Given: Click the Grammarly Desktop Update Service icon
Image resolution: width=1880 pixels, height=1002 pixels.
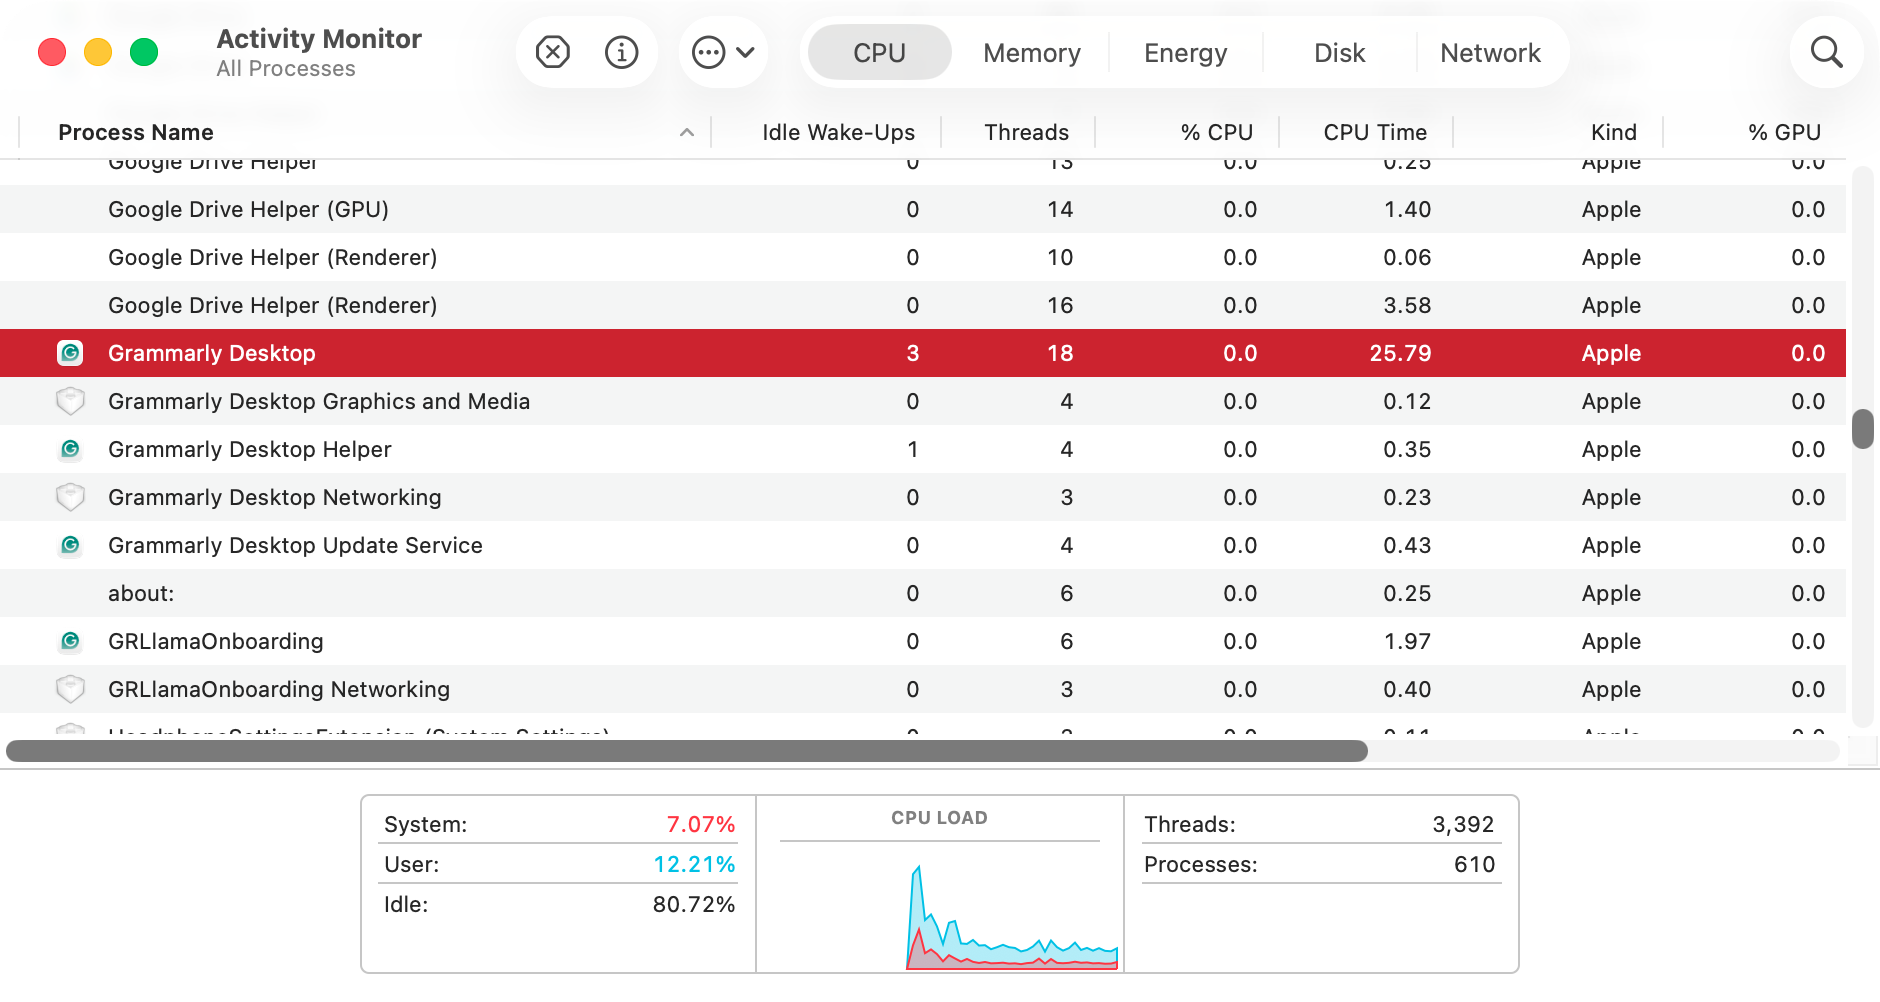Looking at the screenshot, I should tap(70, 545).
